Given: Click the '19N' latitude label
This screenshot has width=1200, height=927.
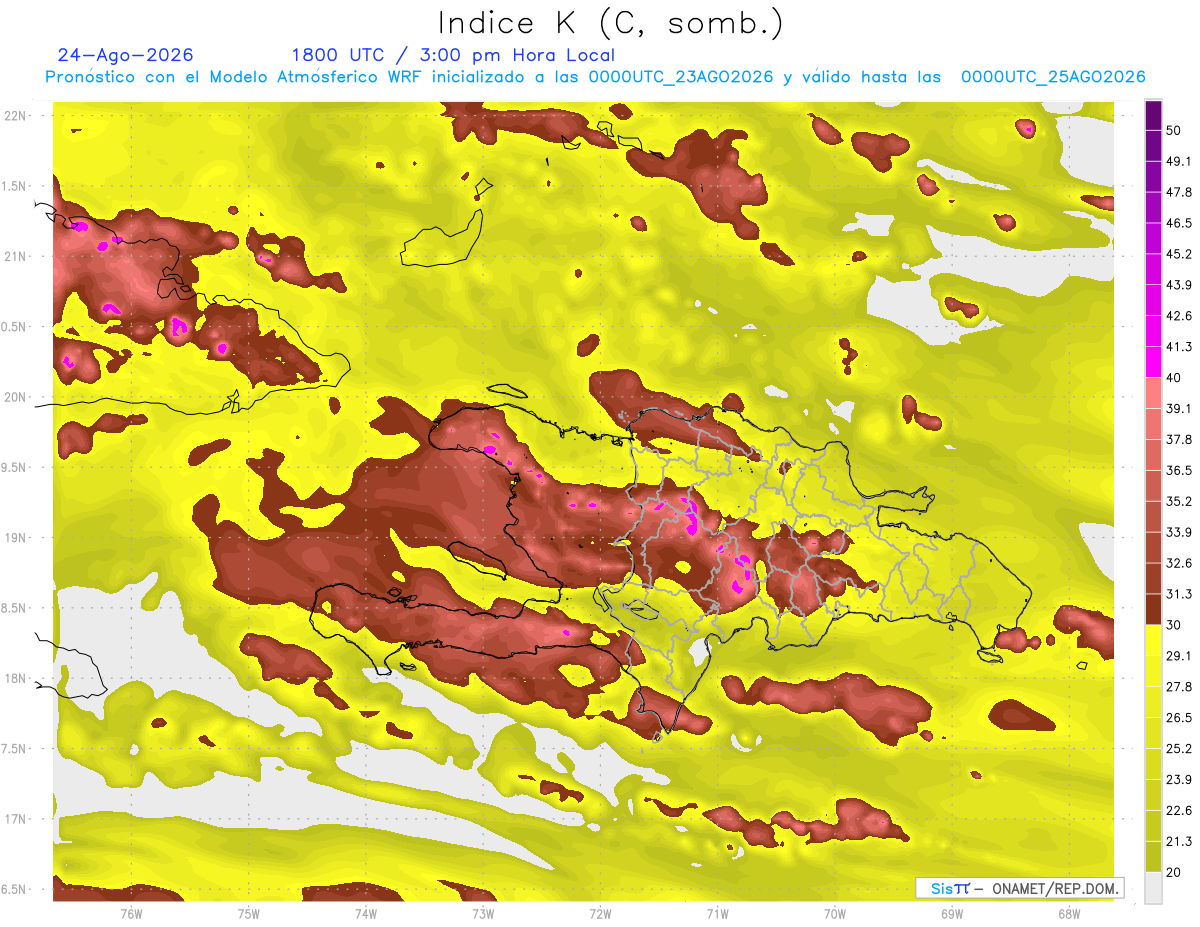Looking at the screenshot, I should coord(16,538).
